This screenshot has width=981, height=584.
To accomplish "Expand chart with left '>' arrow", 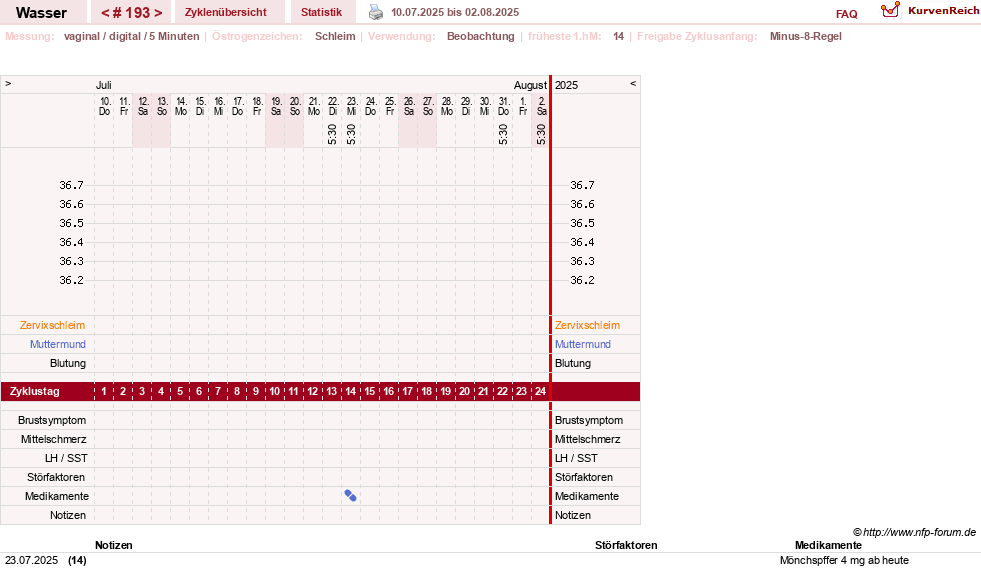I will click(8, 83).
